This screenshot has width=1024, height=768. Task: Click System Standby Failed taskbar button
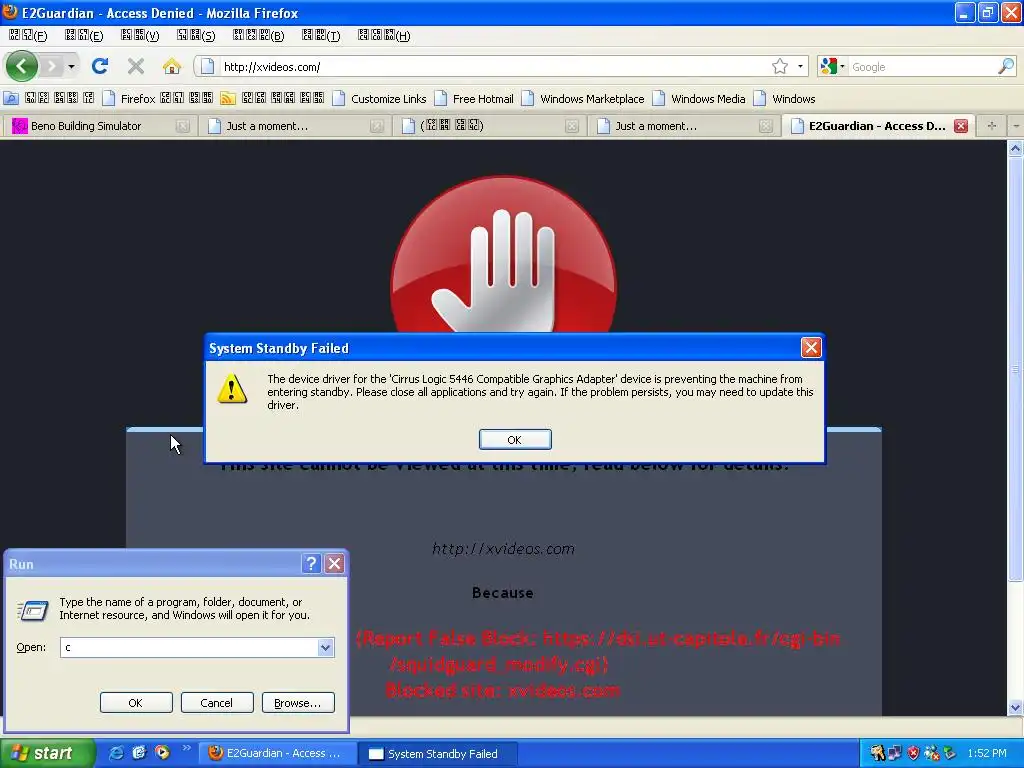tap(438, 754)
